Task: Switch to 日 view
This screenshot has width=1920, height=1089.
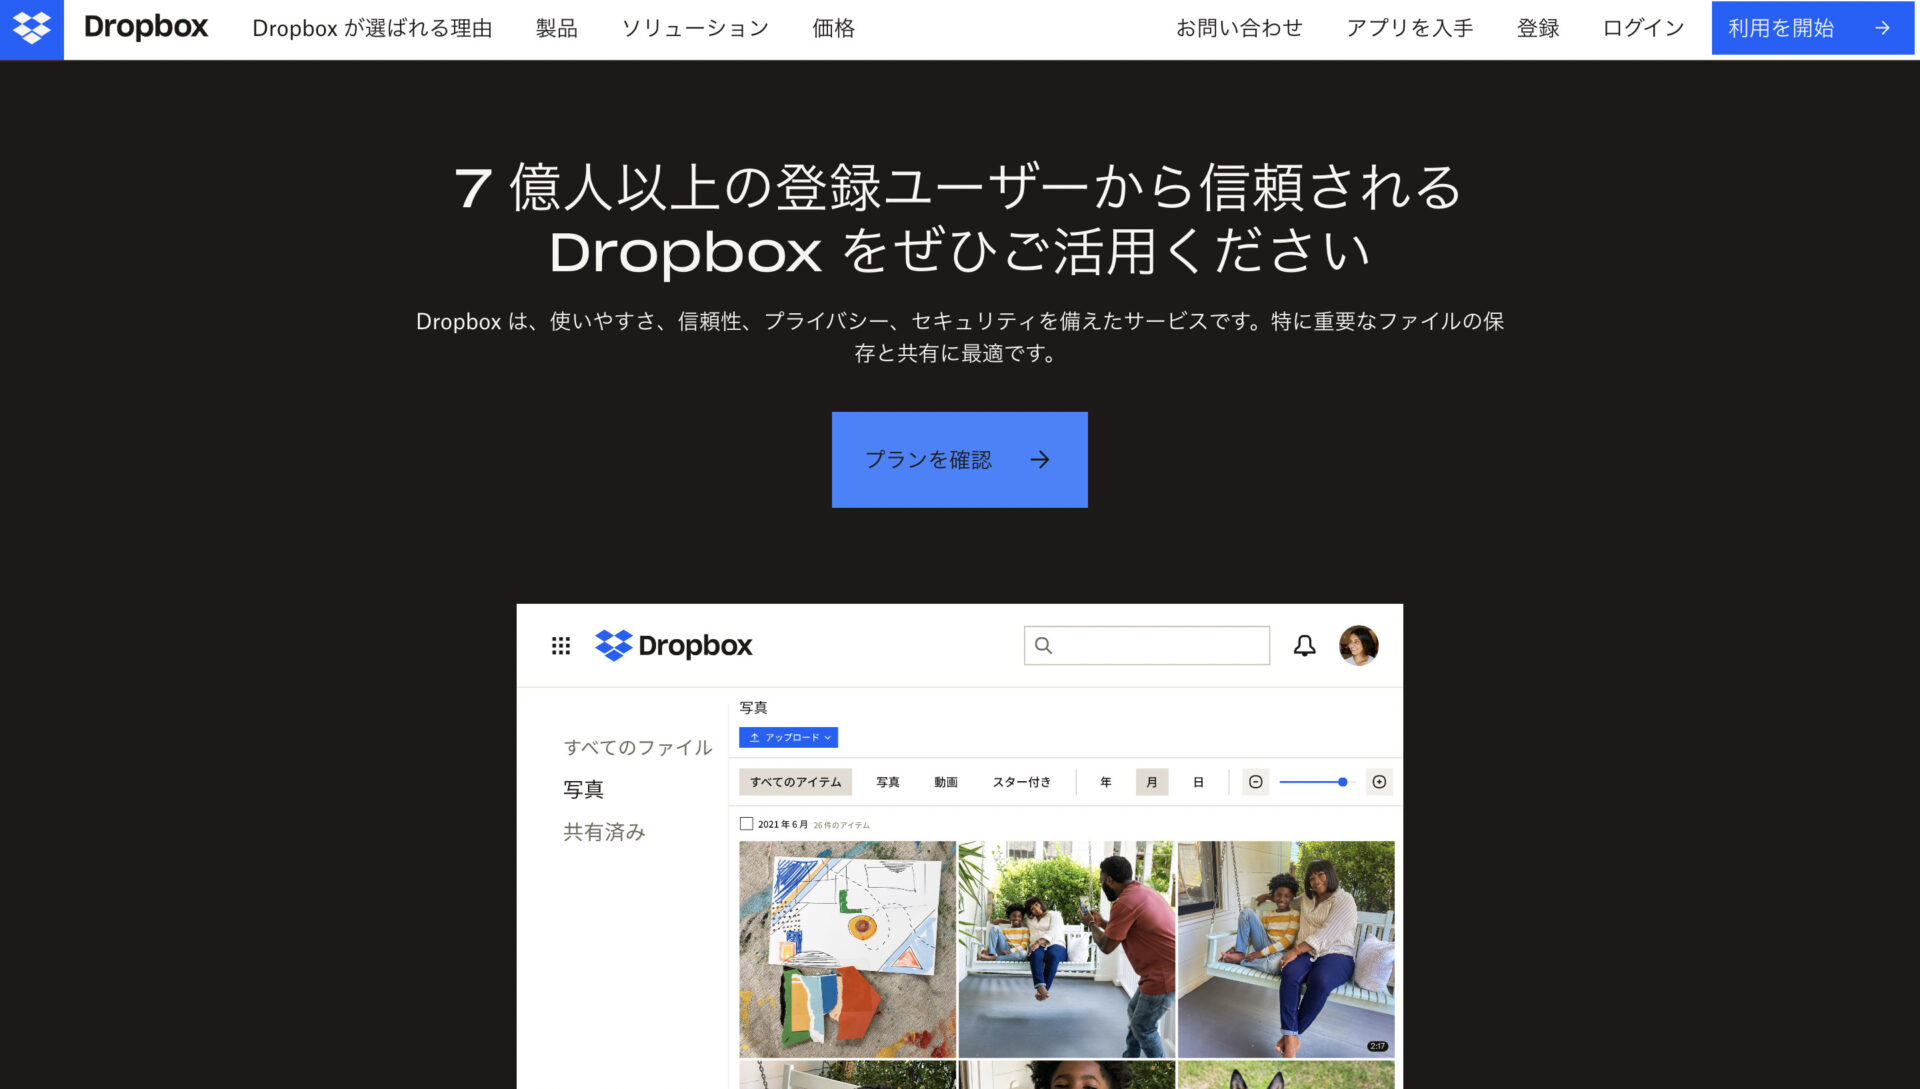Action: (x=1199, y=782)
